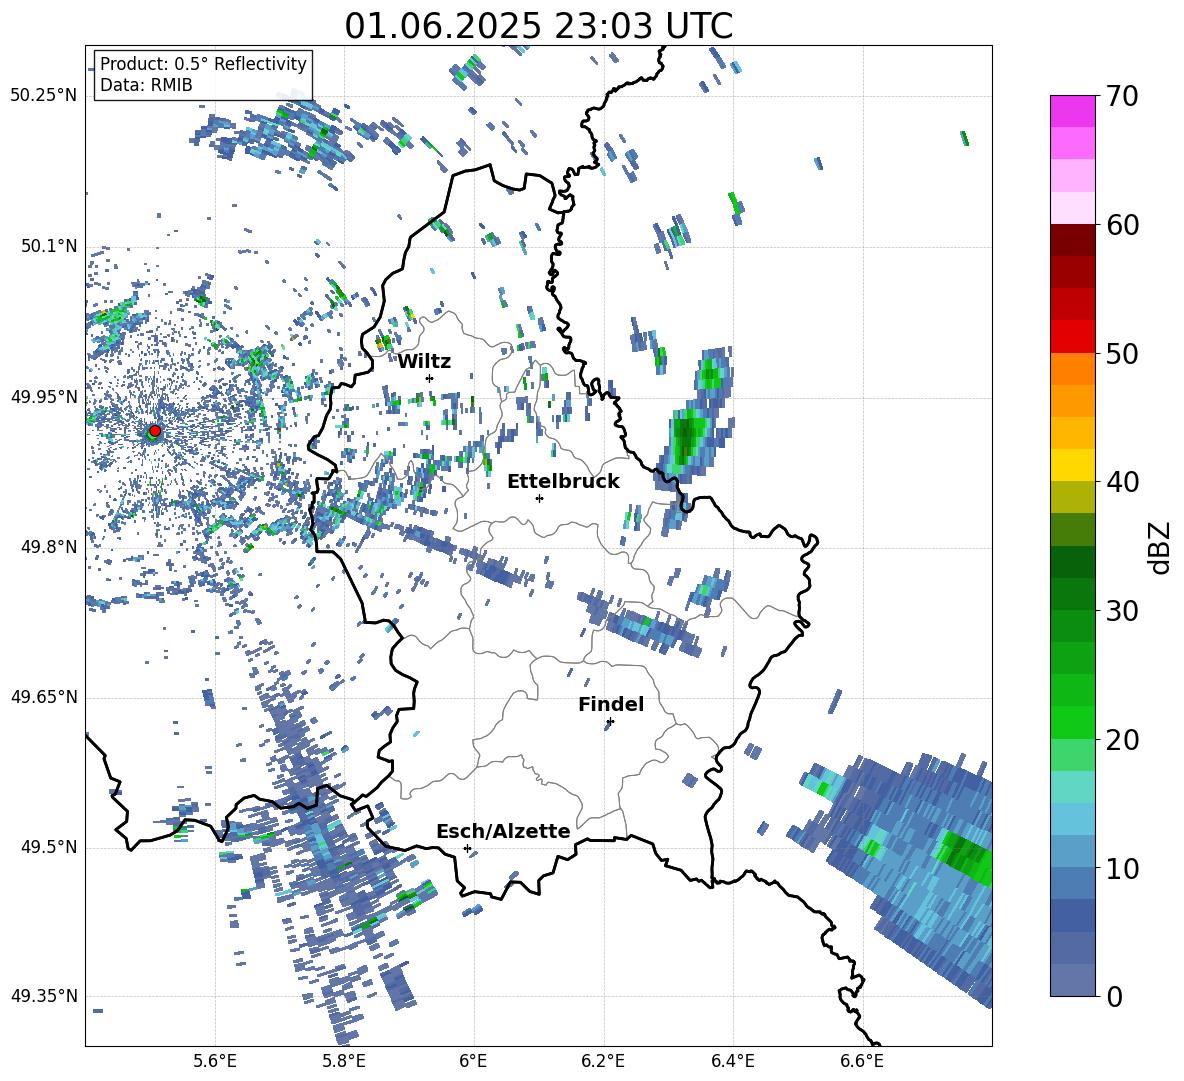The width and height of the screenshot is (1184, 1081).
Task: Click the 'Product: 0.5° Reflectivity' text
Action: pyautogui.click(x=203, y=63)
